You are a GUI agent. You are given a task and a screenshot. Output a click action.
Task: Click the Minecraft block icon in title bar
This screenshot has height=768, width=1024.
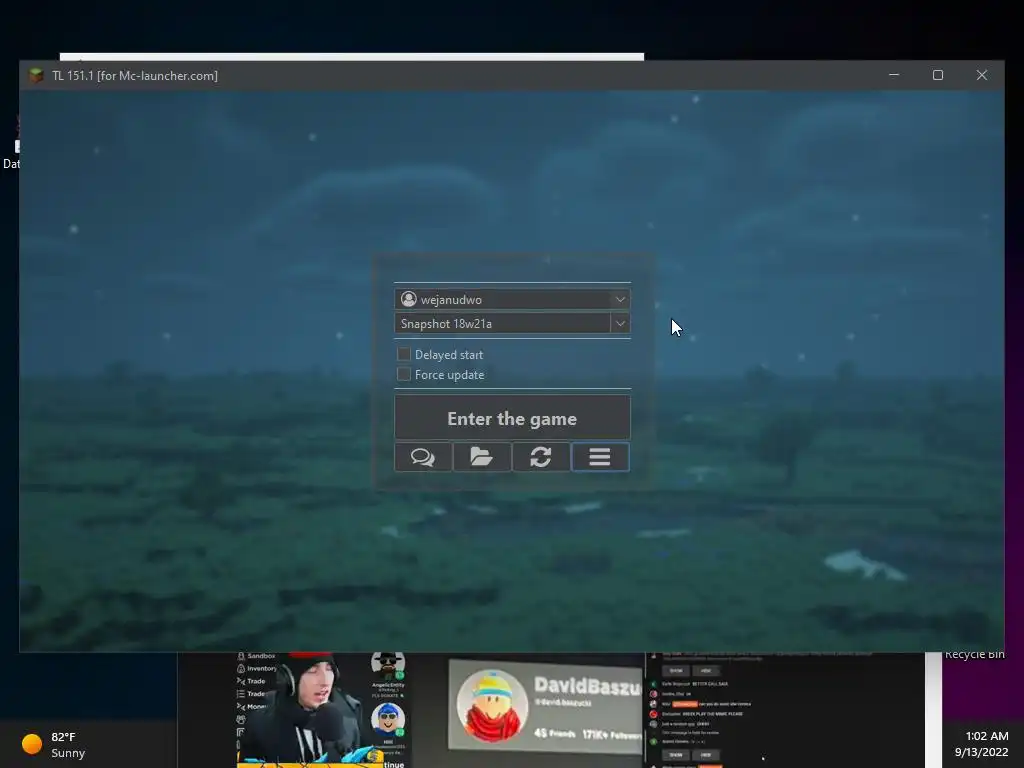pos(37,76)
